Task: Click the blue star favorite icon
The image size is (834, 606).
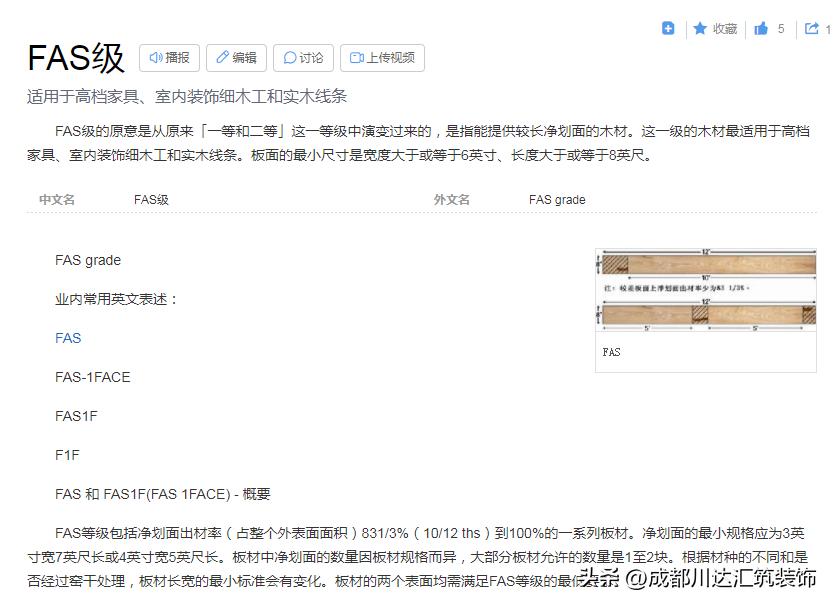Action: 700,28
